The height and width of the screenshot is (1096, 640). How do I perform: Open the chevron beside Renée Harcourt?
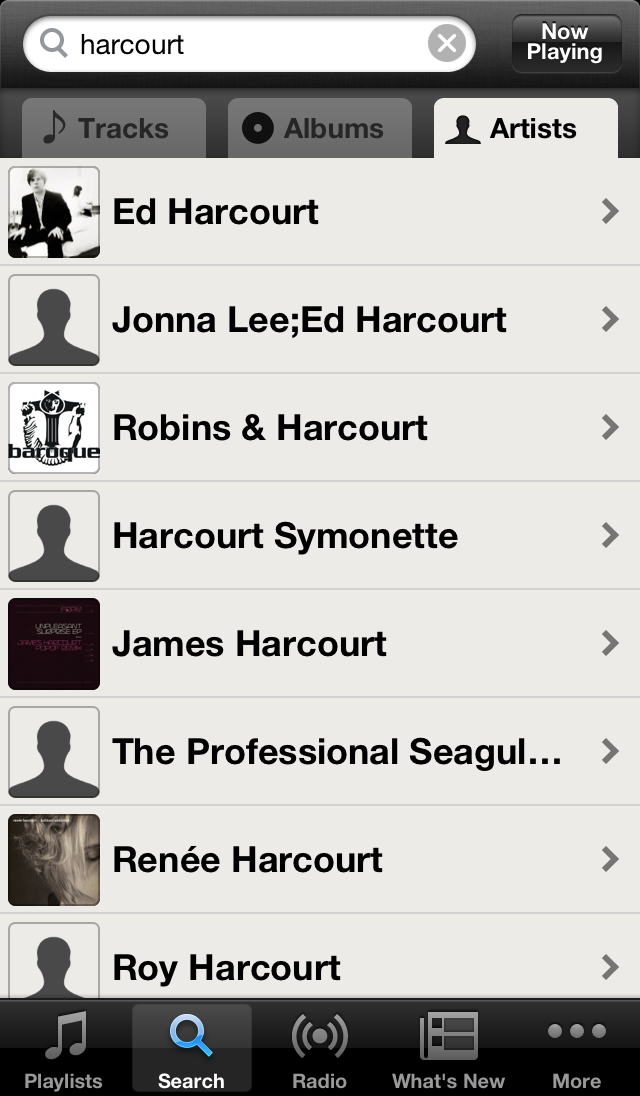click(610, 860)
